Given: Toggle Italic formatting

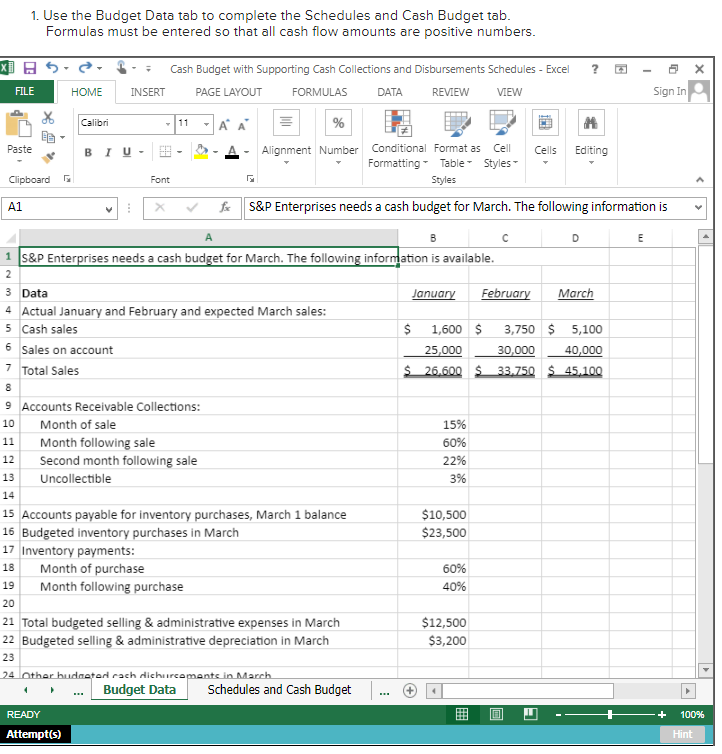Looking at the screenshot, I should tap(108, 152).
